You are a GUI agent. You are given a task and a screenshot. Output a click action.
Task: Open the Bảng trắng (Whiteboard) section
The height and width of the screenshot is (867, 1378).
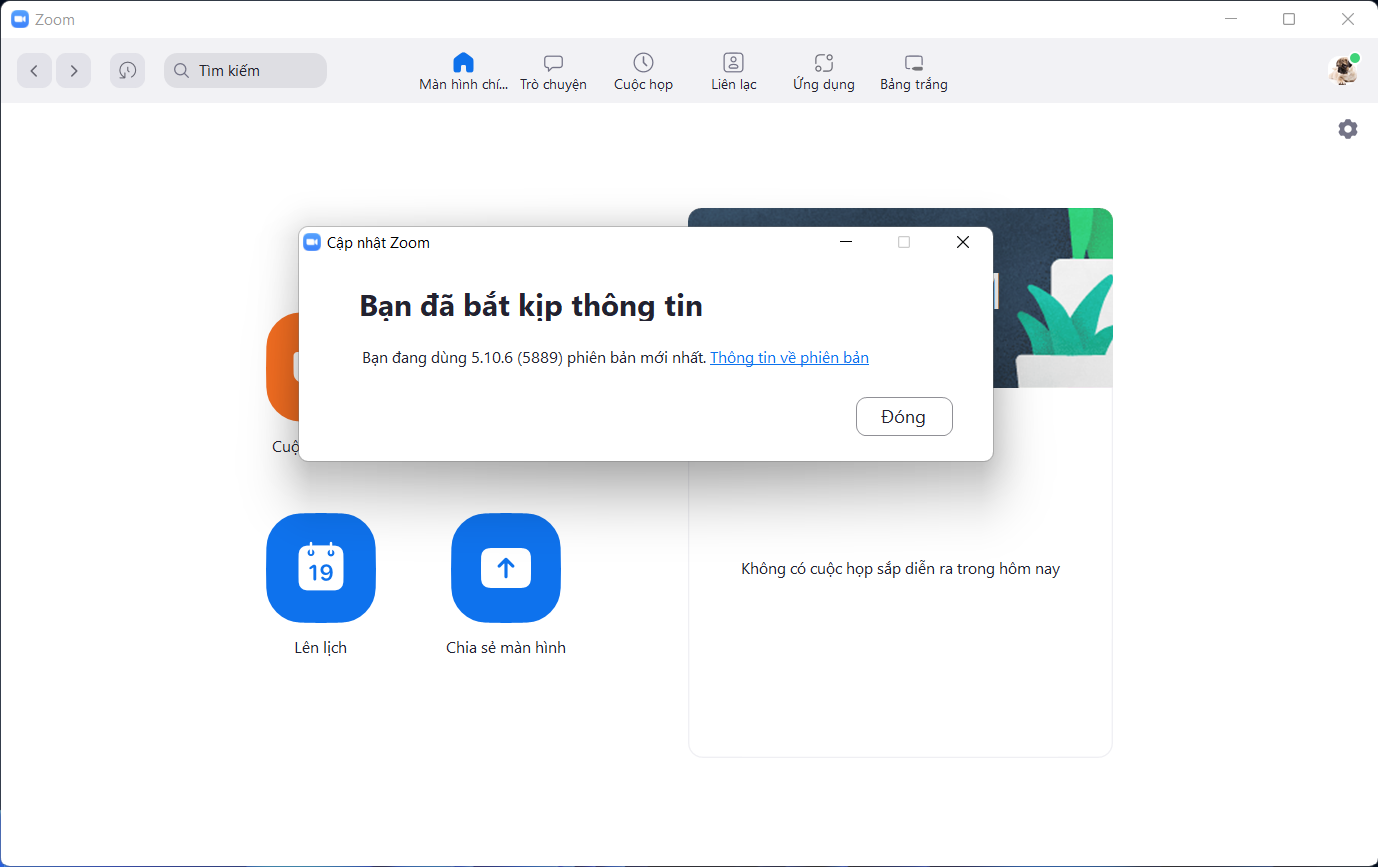pyautogui.click(x=912, y=70)
